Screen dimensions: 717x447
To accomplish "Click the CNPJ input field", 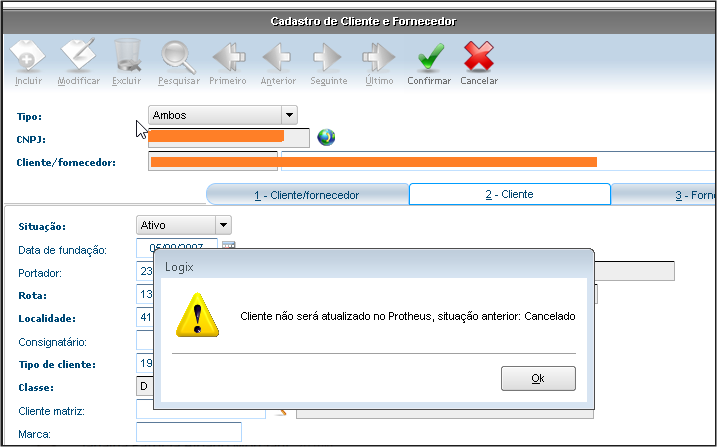I will pyautogui.click(x=229, y=138).
